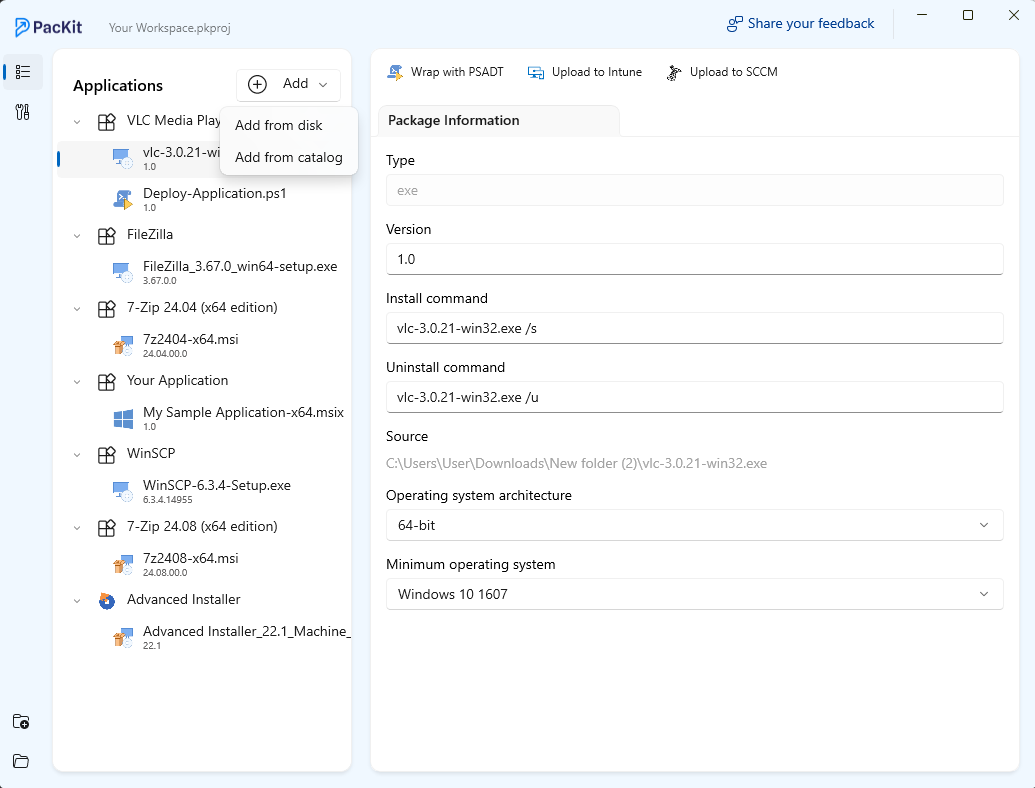Click the plus icon in Add button
The width and height of the screenshot is (1035, 788).
(257, 84)
